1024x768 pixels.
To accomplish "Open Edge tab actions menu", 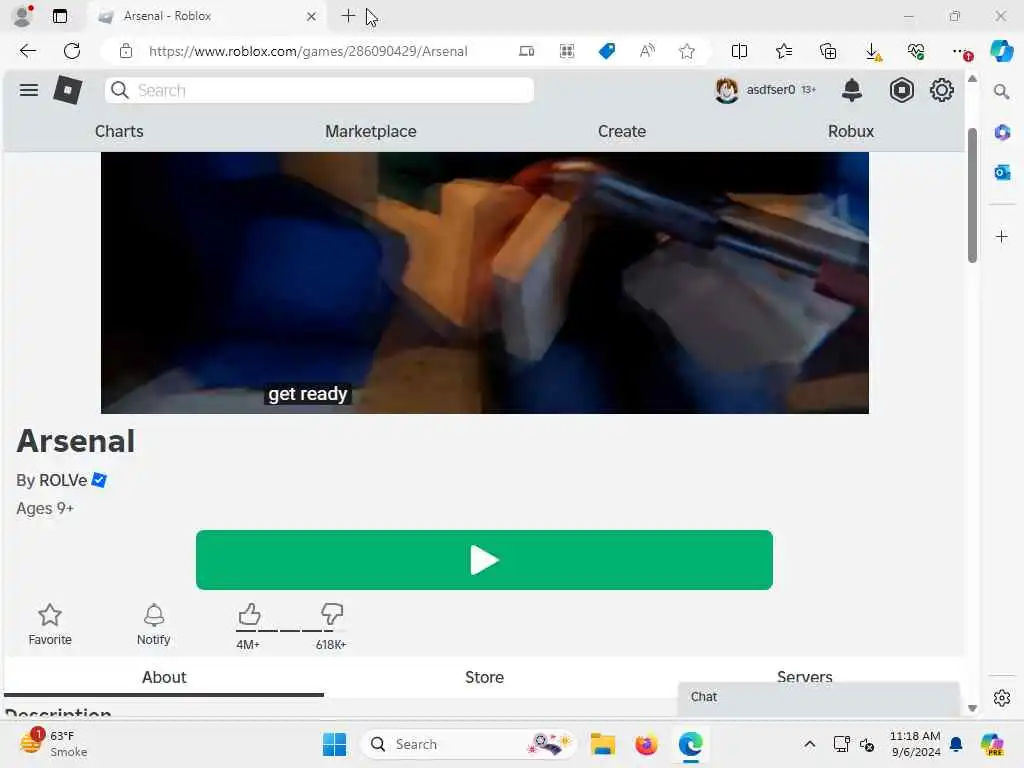I will (60, 16).
